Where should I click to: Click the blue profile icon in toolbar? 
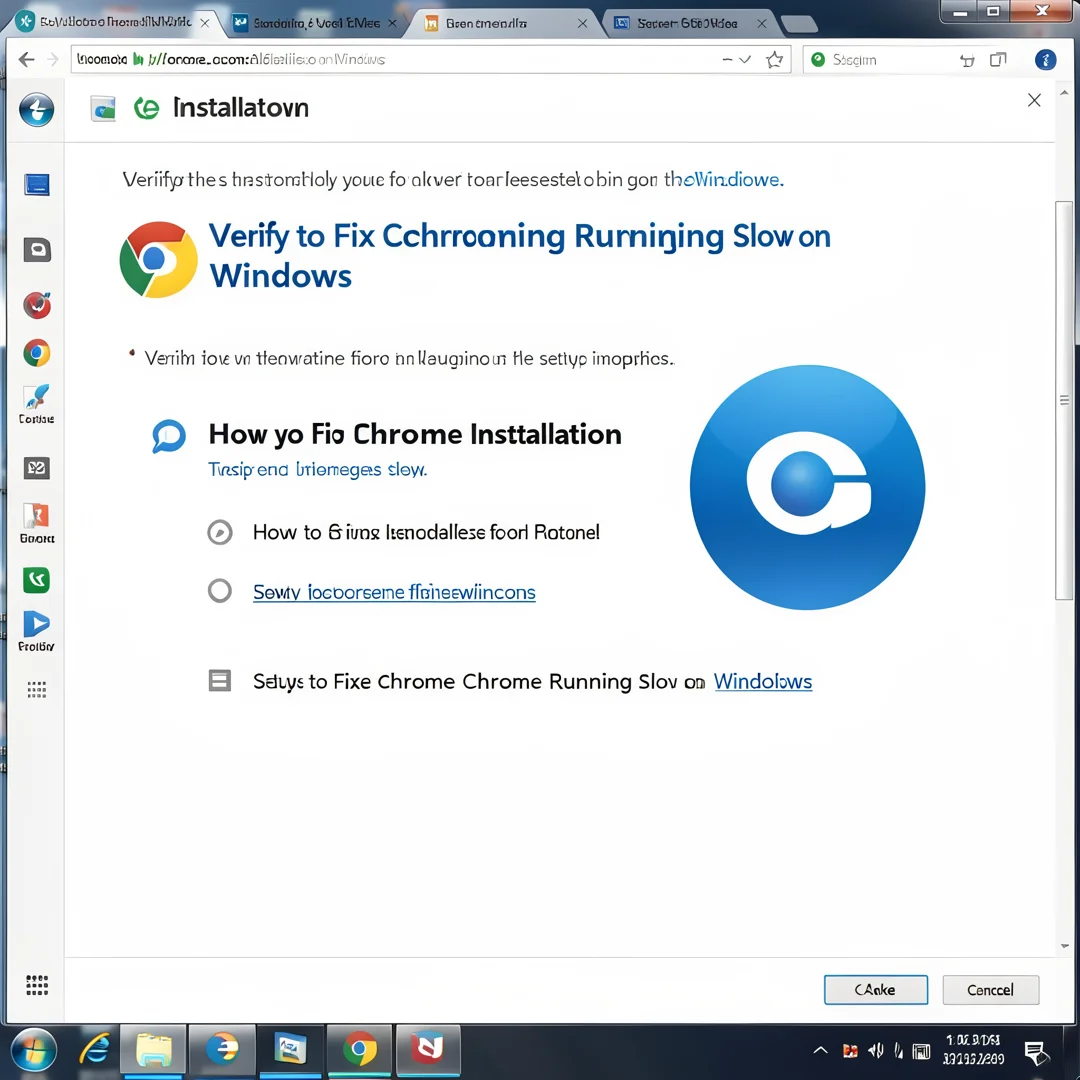click(1045, 60)
